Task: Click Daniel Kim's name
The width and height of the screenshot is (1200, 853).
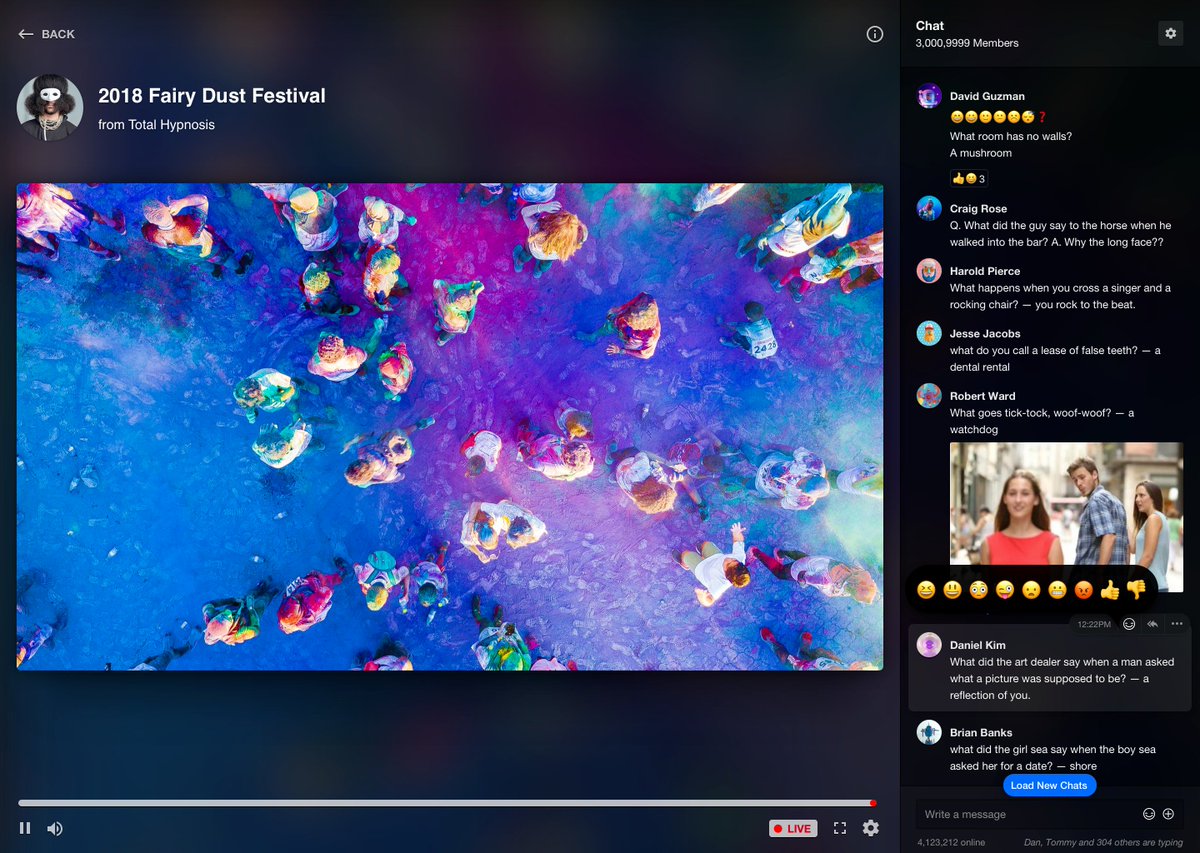Action: tap(978, 645)
